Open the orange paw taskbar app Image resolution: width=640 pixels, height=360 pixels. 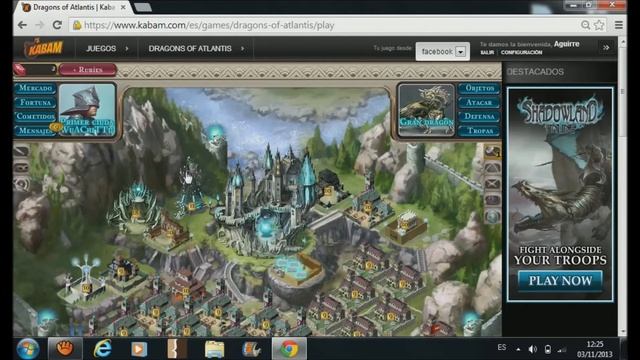pyautogui.click(x=65, y=349)
